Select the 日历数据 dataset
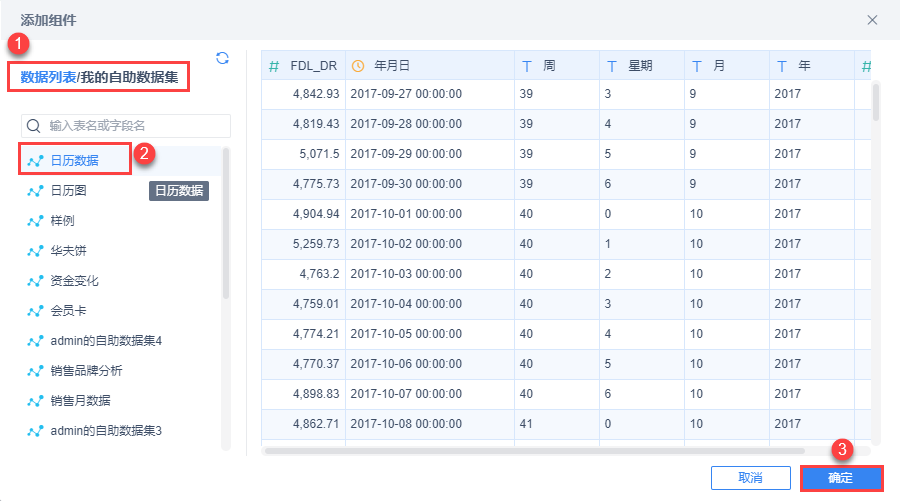 (x=75, y=160)
